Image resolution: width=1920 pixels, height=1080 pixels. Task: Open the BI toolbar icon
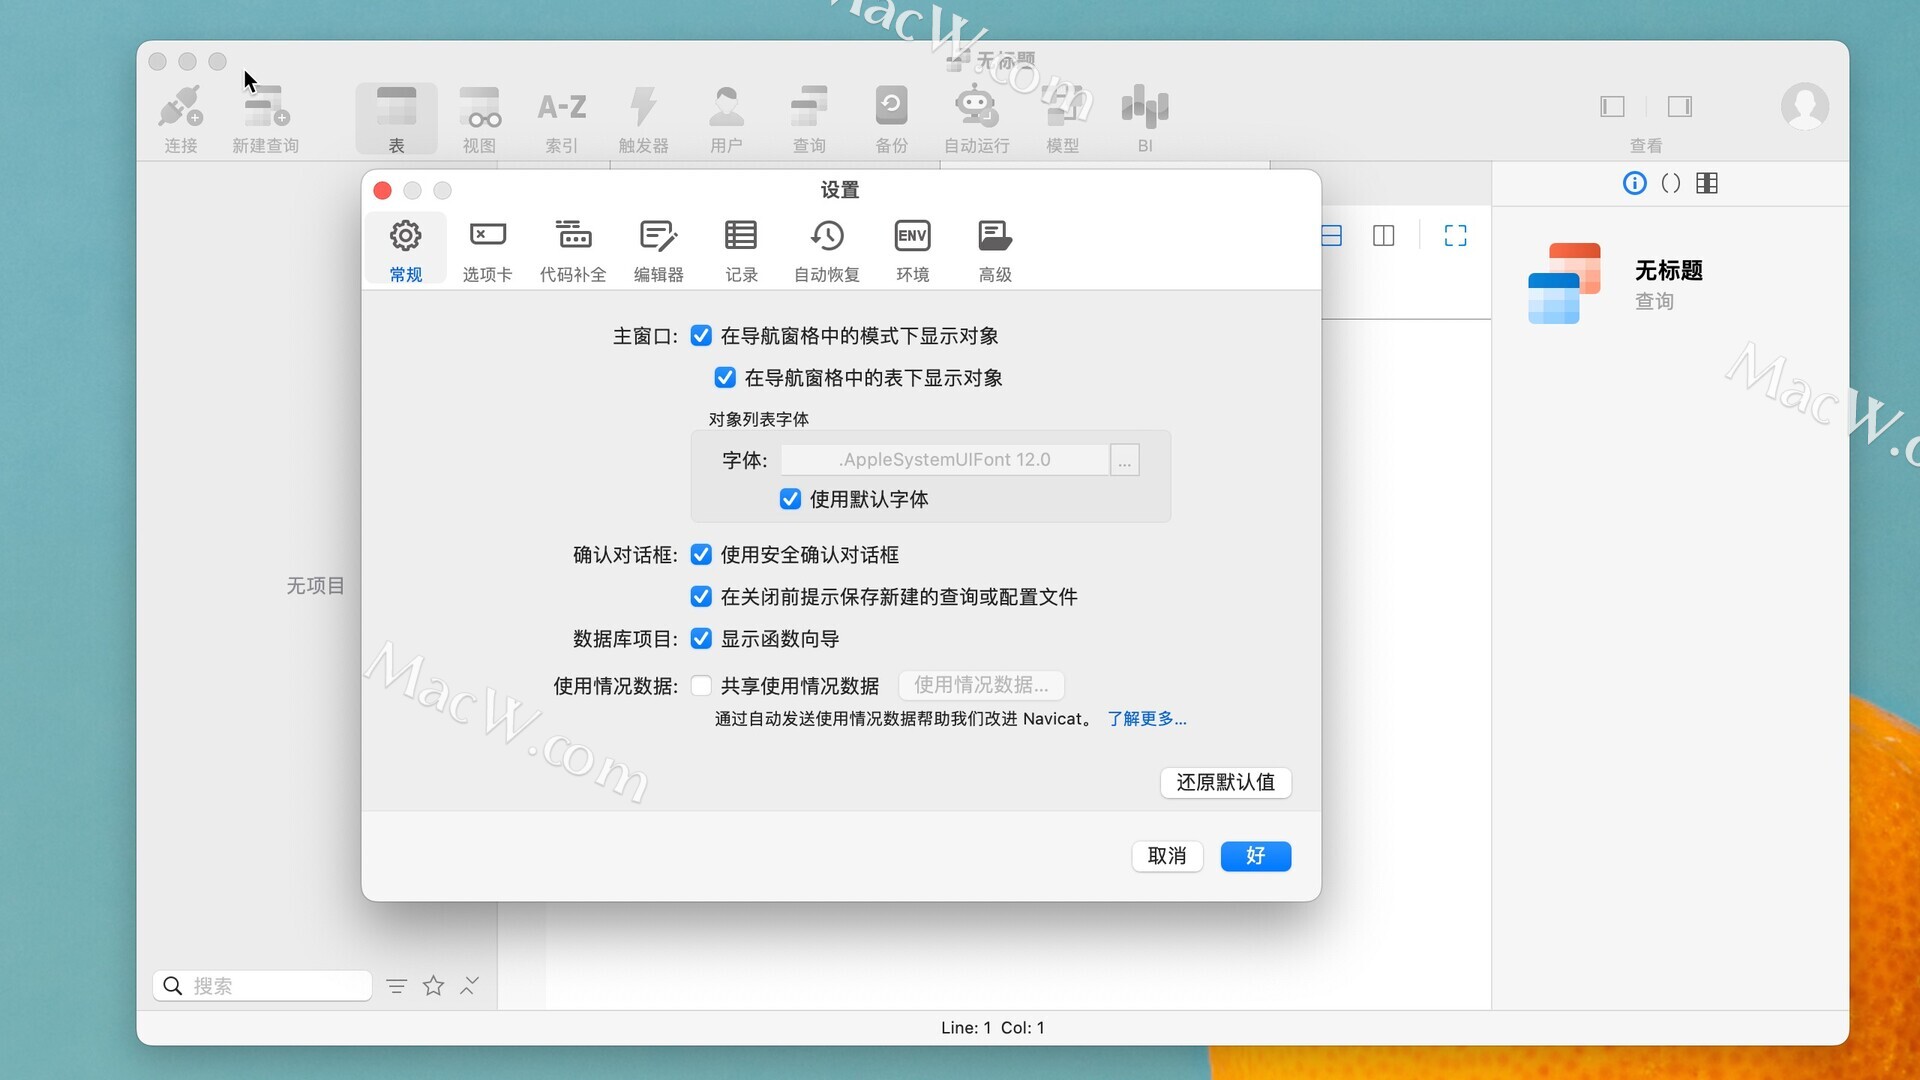tap(1145, 119)
